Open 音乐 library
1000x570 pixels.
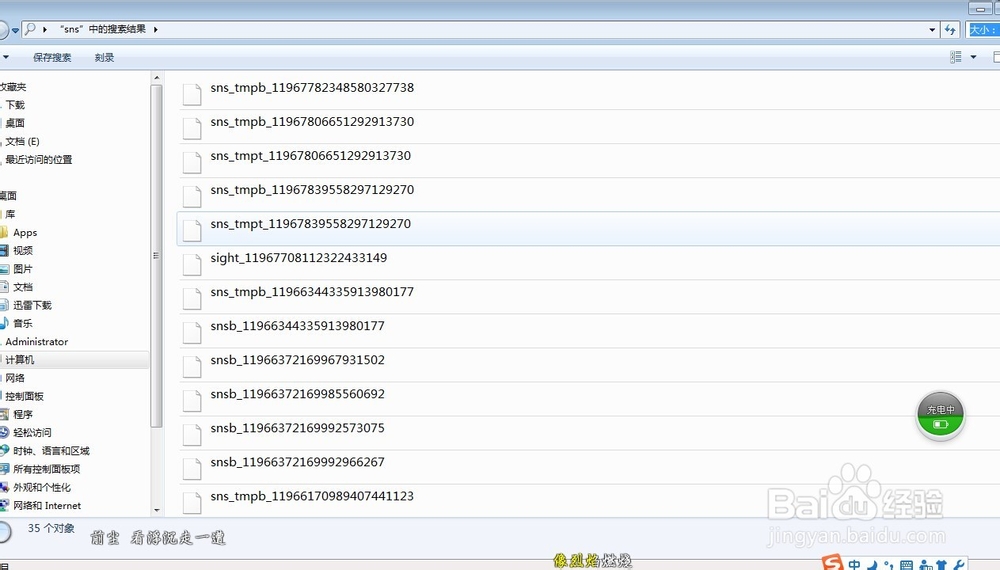click(23, 323)
